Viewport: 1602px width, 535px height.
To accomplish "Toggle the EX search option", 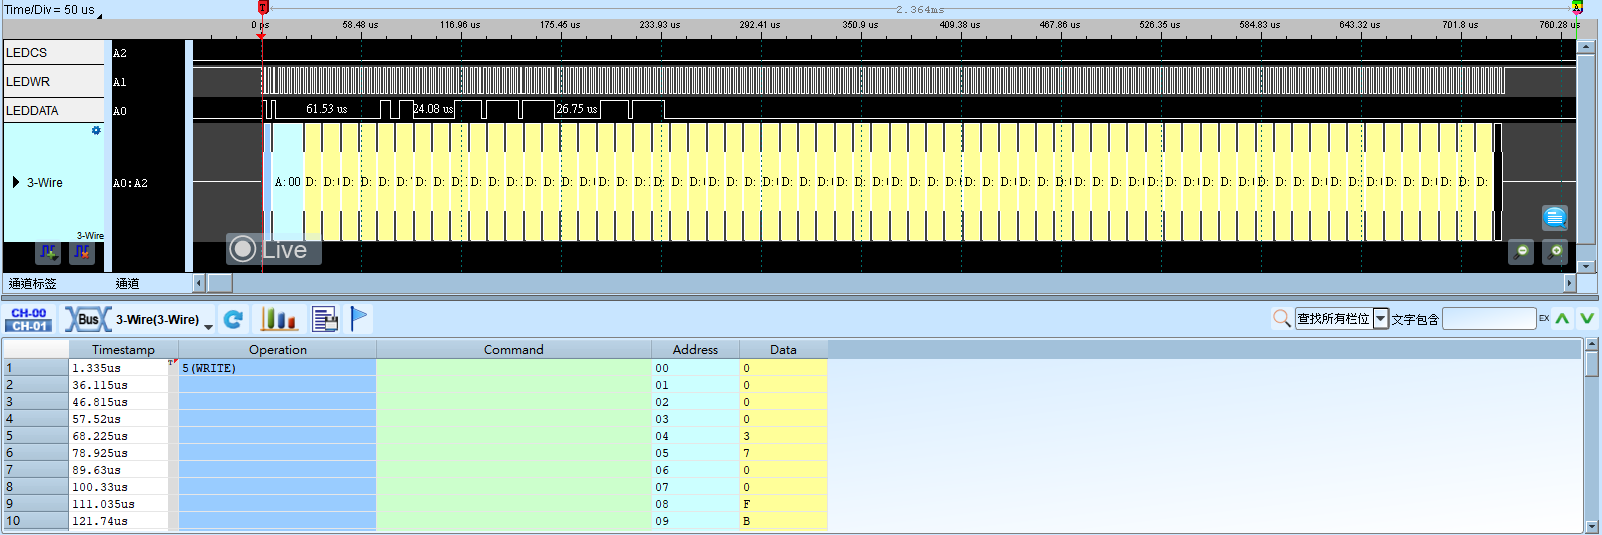I will click(1544, 319).
